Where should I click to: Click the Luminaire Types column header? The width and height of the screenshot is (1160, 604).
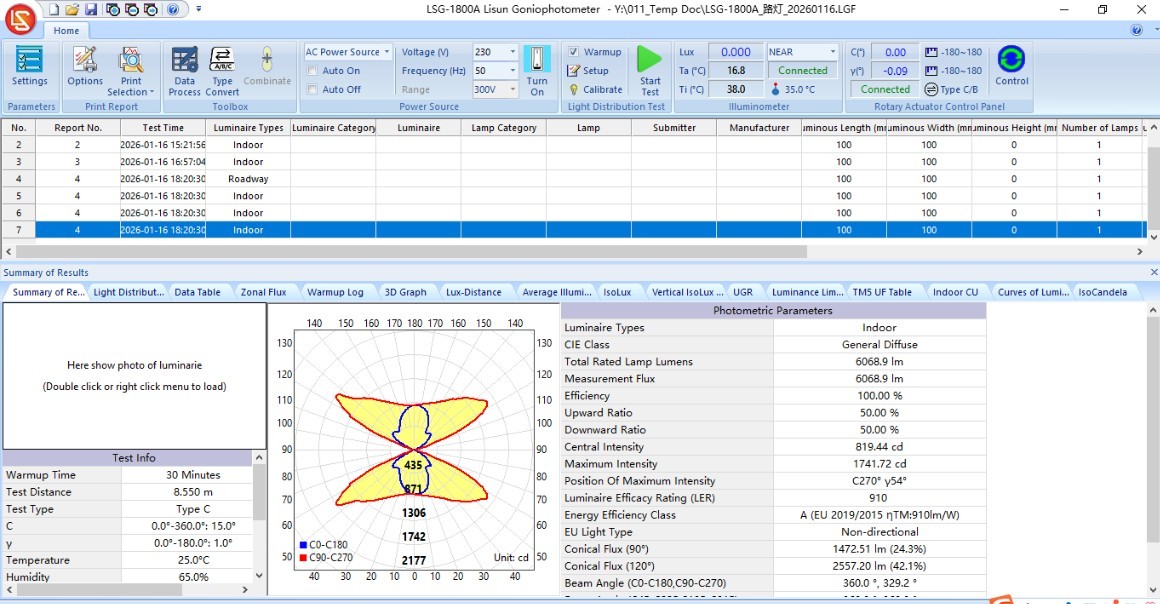pos(249,127)
